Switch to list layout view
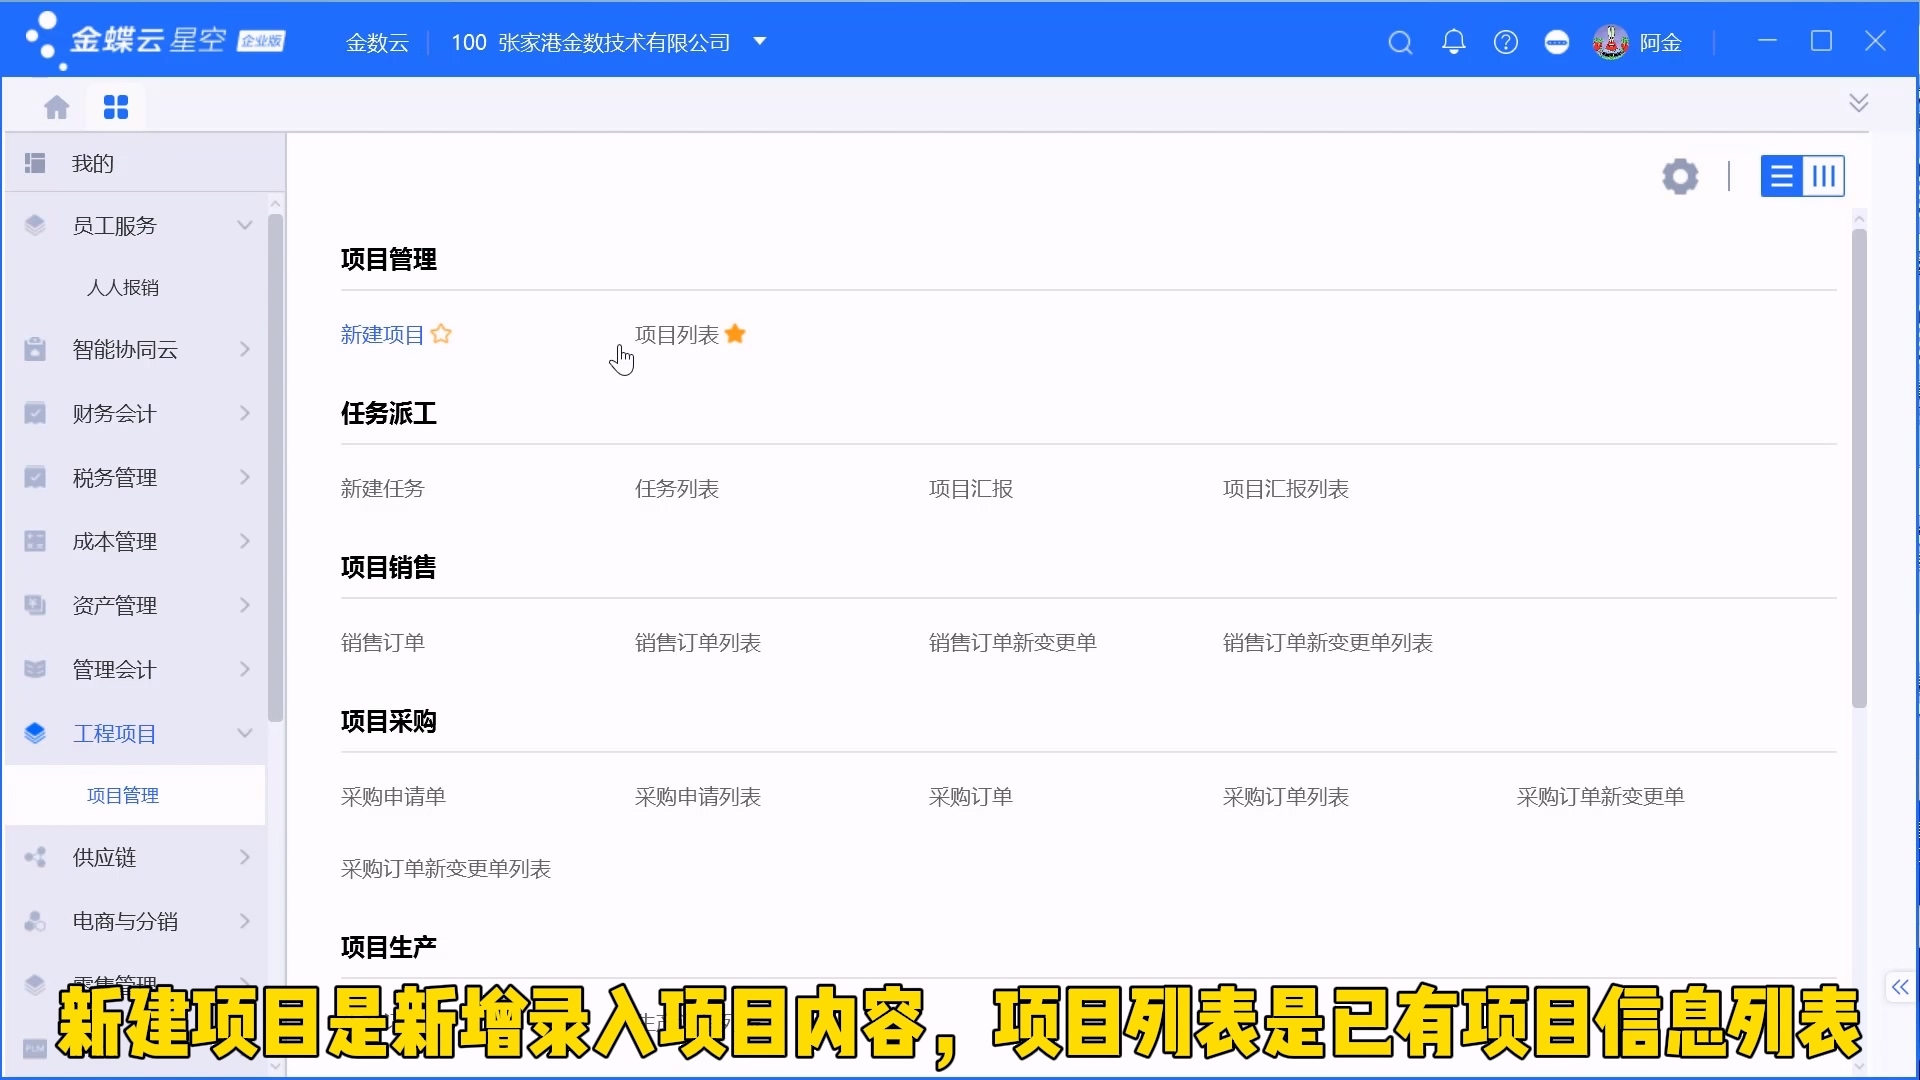Screen dimensions: 1920x1080 [x=1782, y=176]
